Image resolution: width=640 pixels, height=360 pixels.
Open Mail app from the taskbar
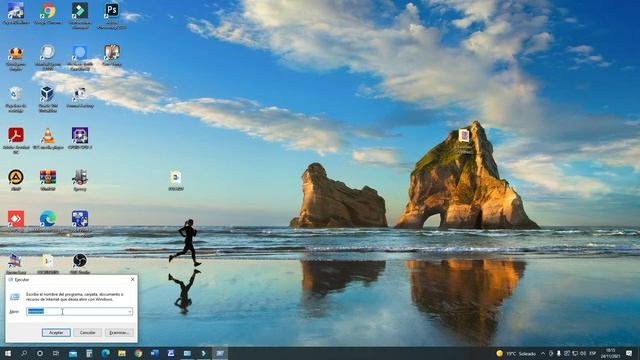point(73,354)
